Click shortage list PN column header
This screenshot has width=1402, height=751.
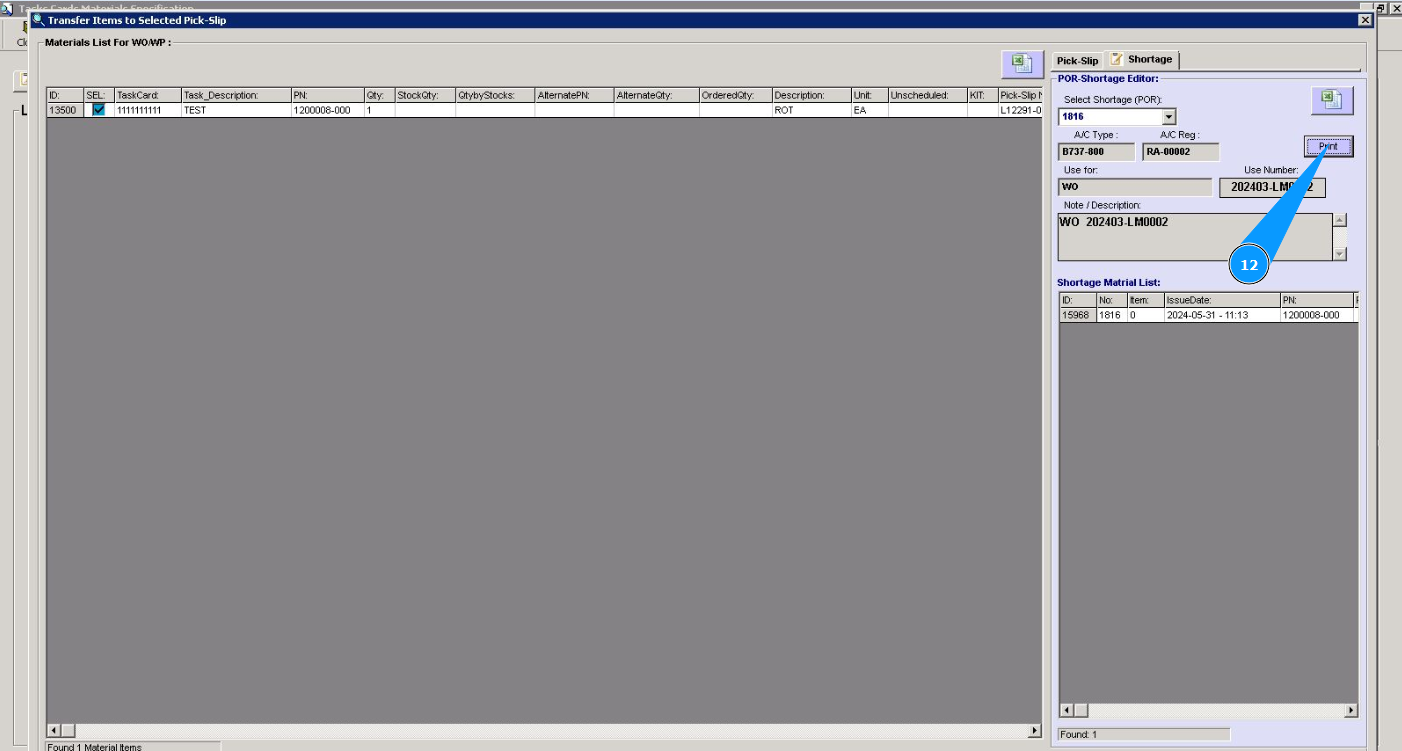[x=1316, y=300]
